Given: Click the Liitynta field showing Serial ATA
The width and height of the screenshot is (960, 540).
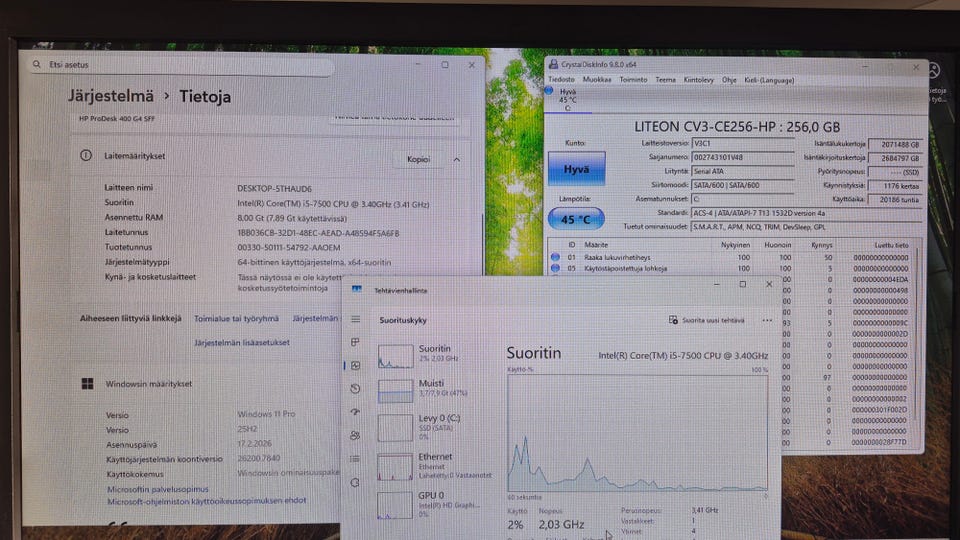Looking at the screenshot, I should pyautogui.click(x=743, y=171).
